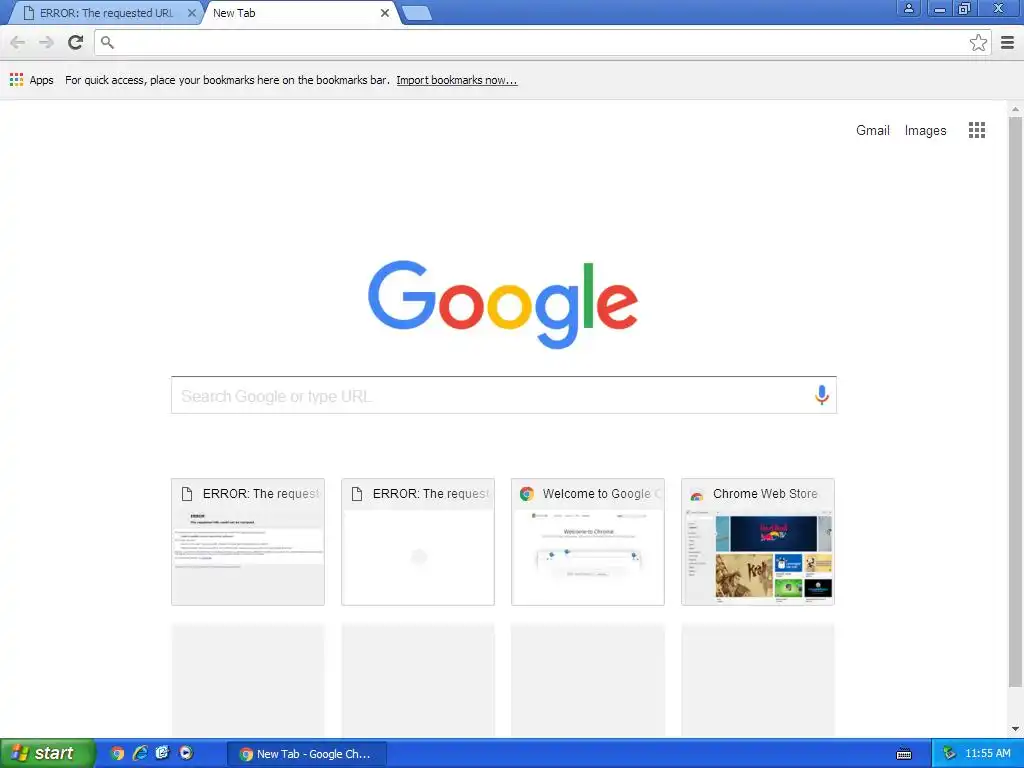This screenshot has height=768, width=1024.
Task: Restore down the Chrome window
Action: (964, 8)
